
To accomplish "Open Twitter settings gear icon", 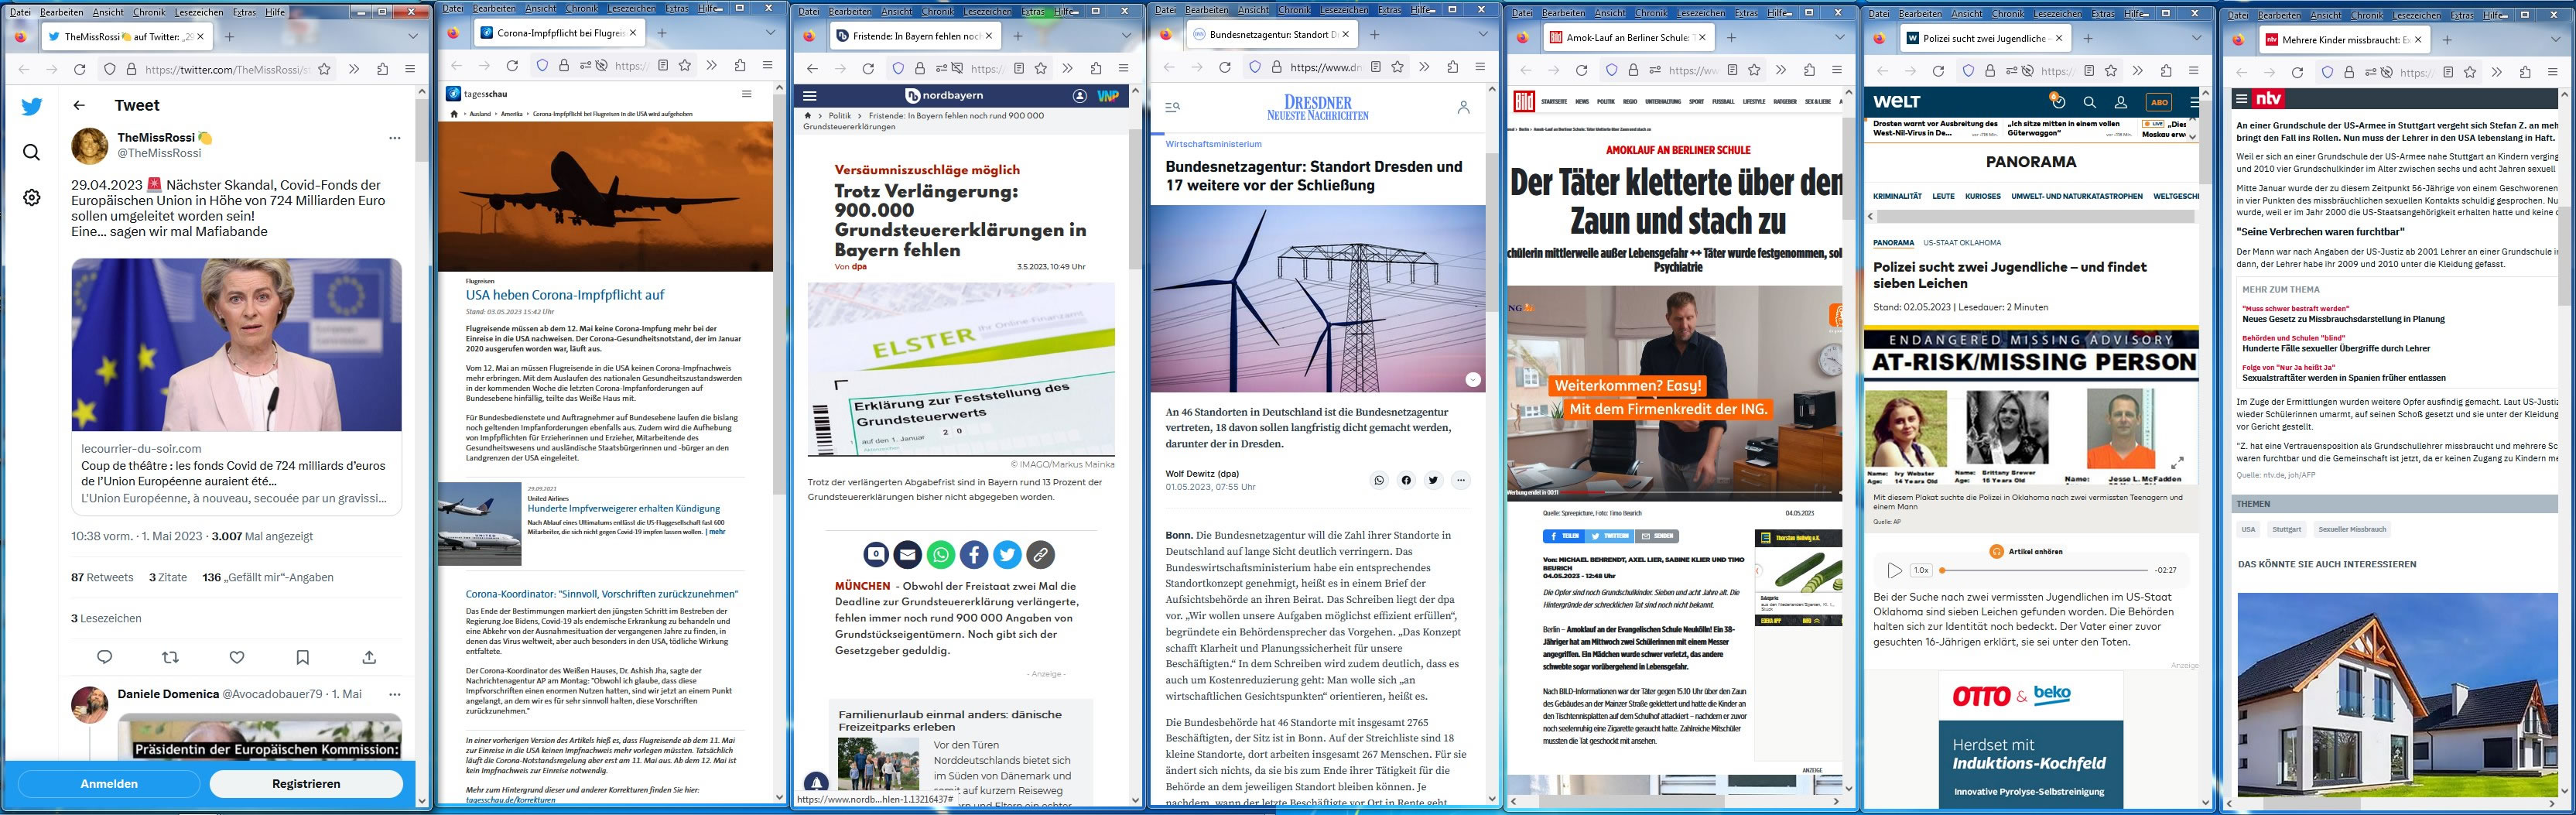I will tap(32, 198).
